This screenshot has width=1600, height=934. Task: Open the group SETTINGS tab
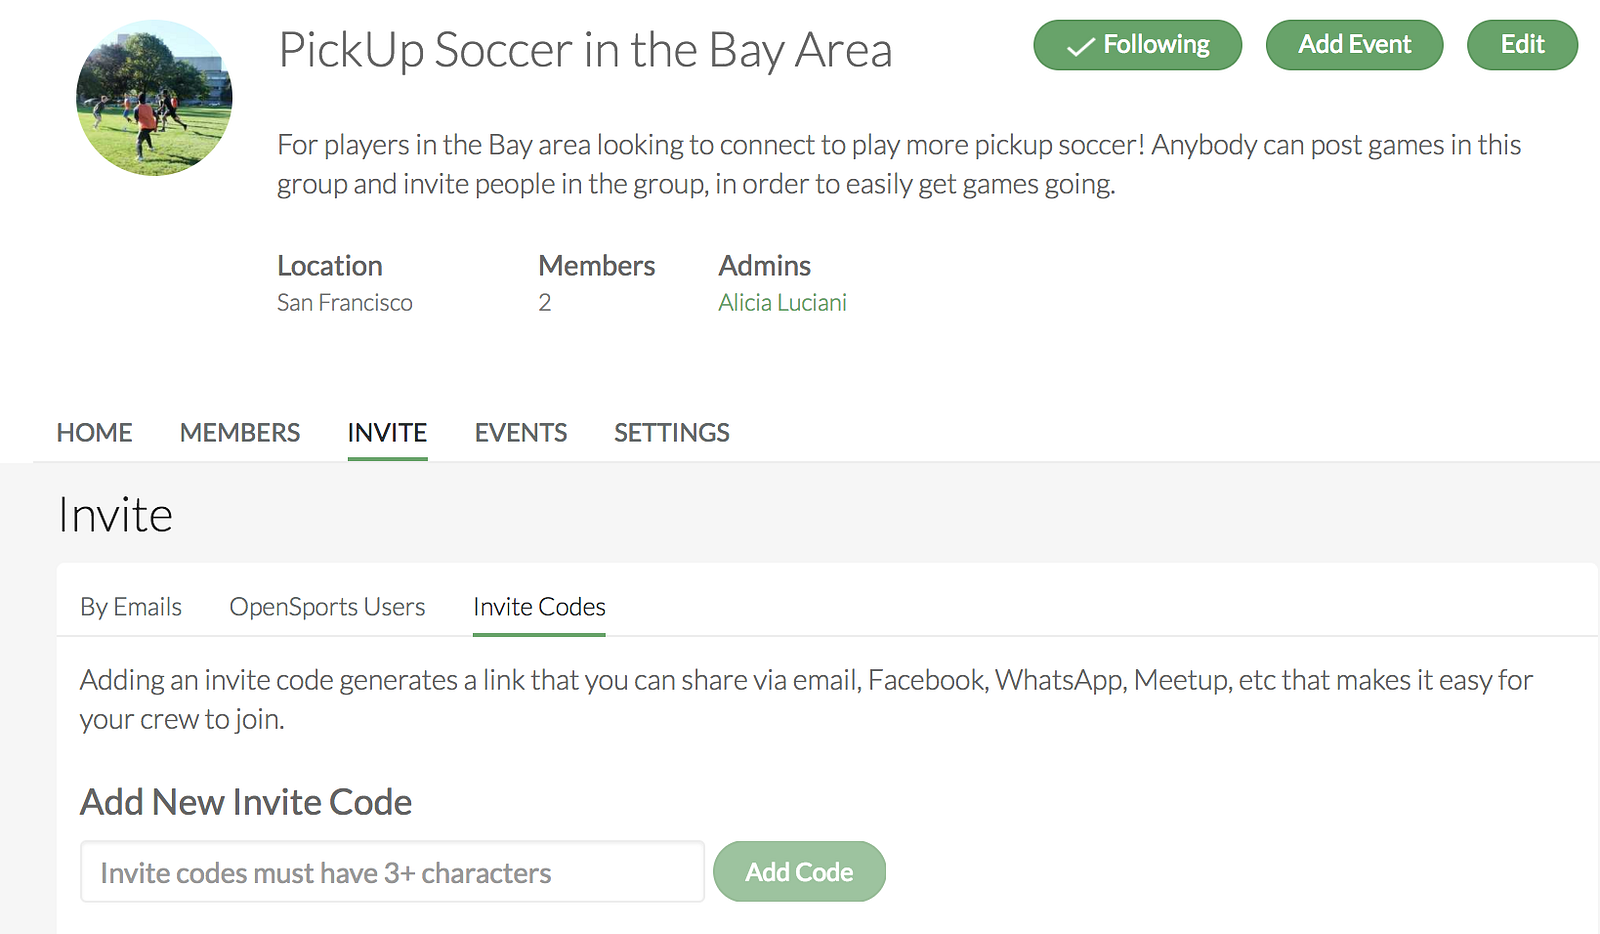(x=671, y=433)
